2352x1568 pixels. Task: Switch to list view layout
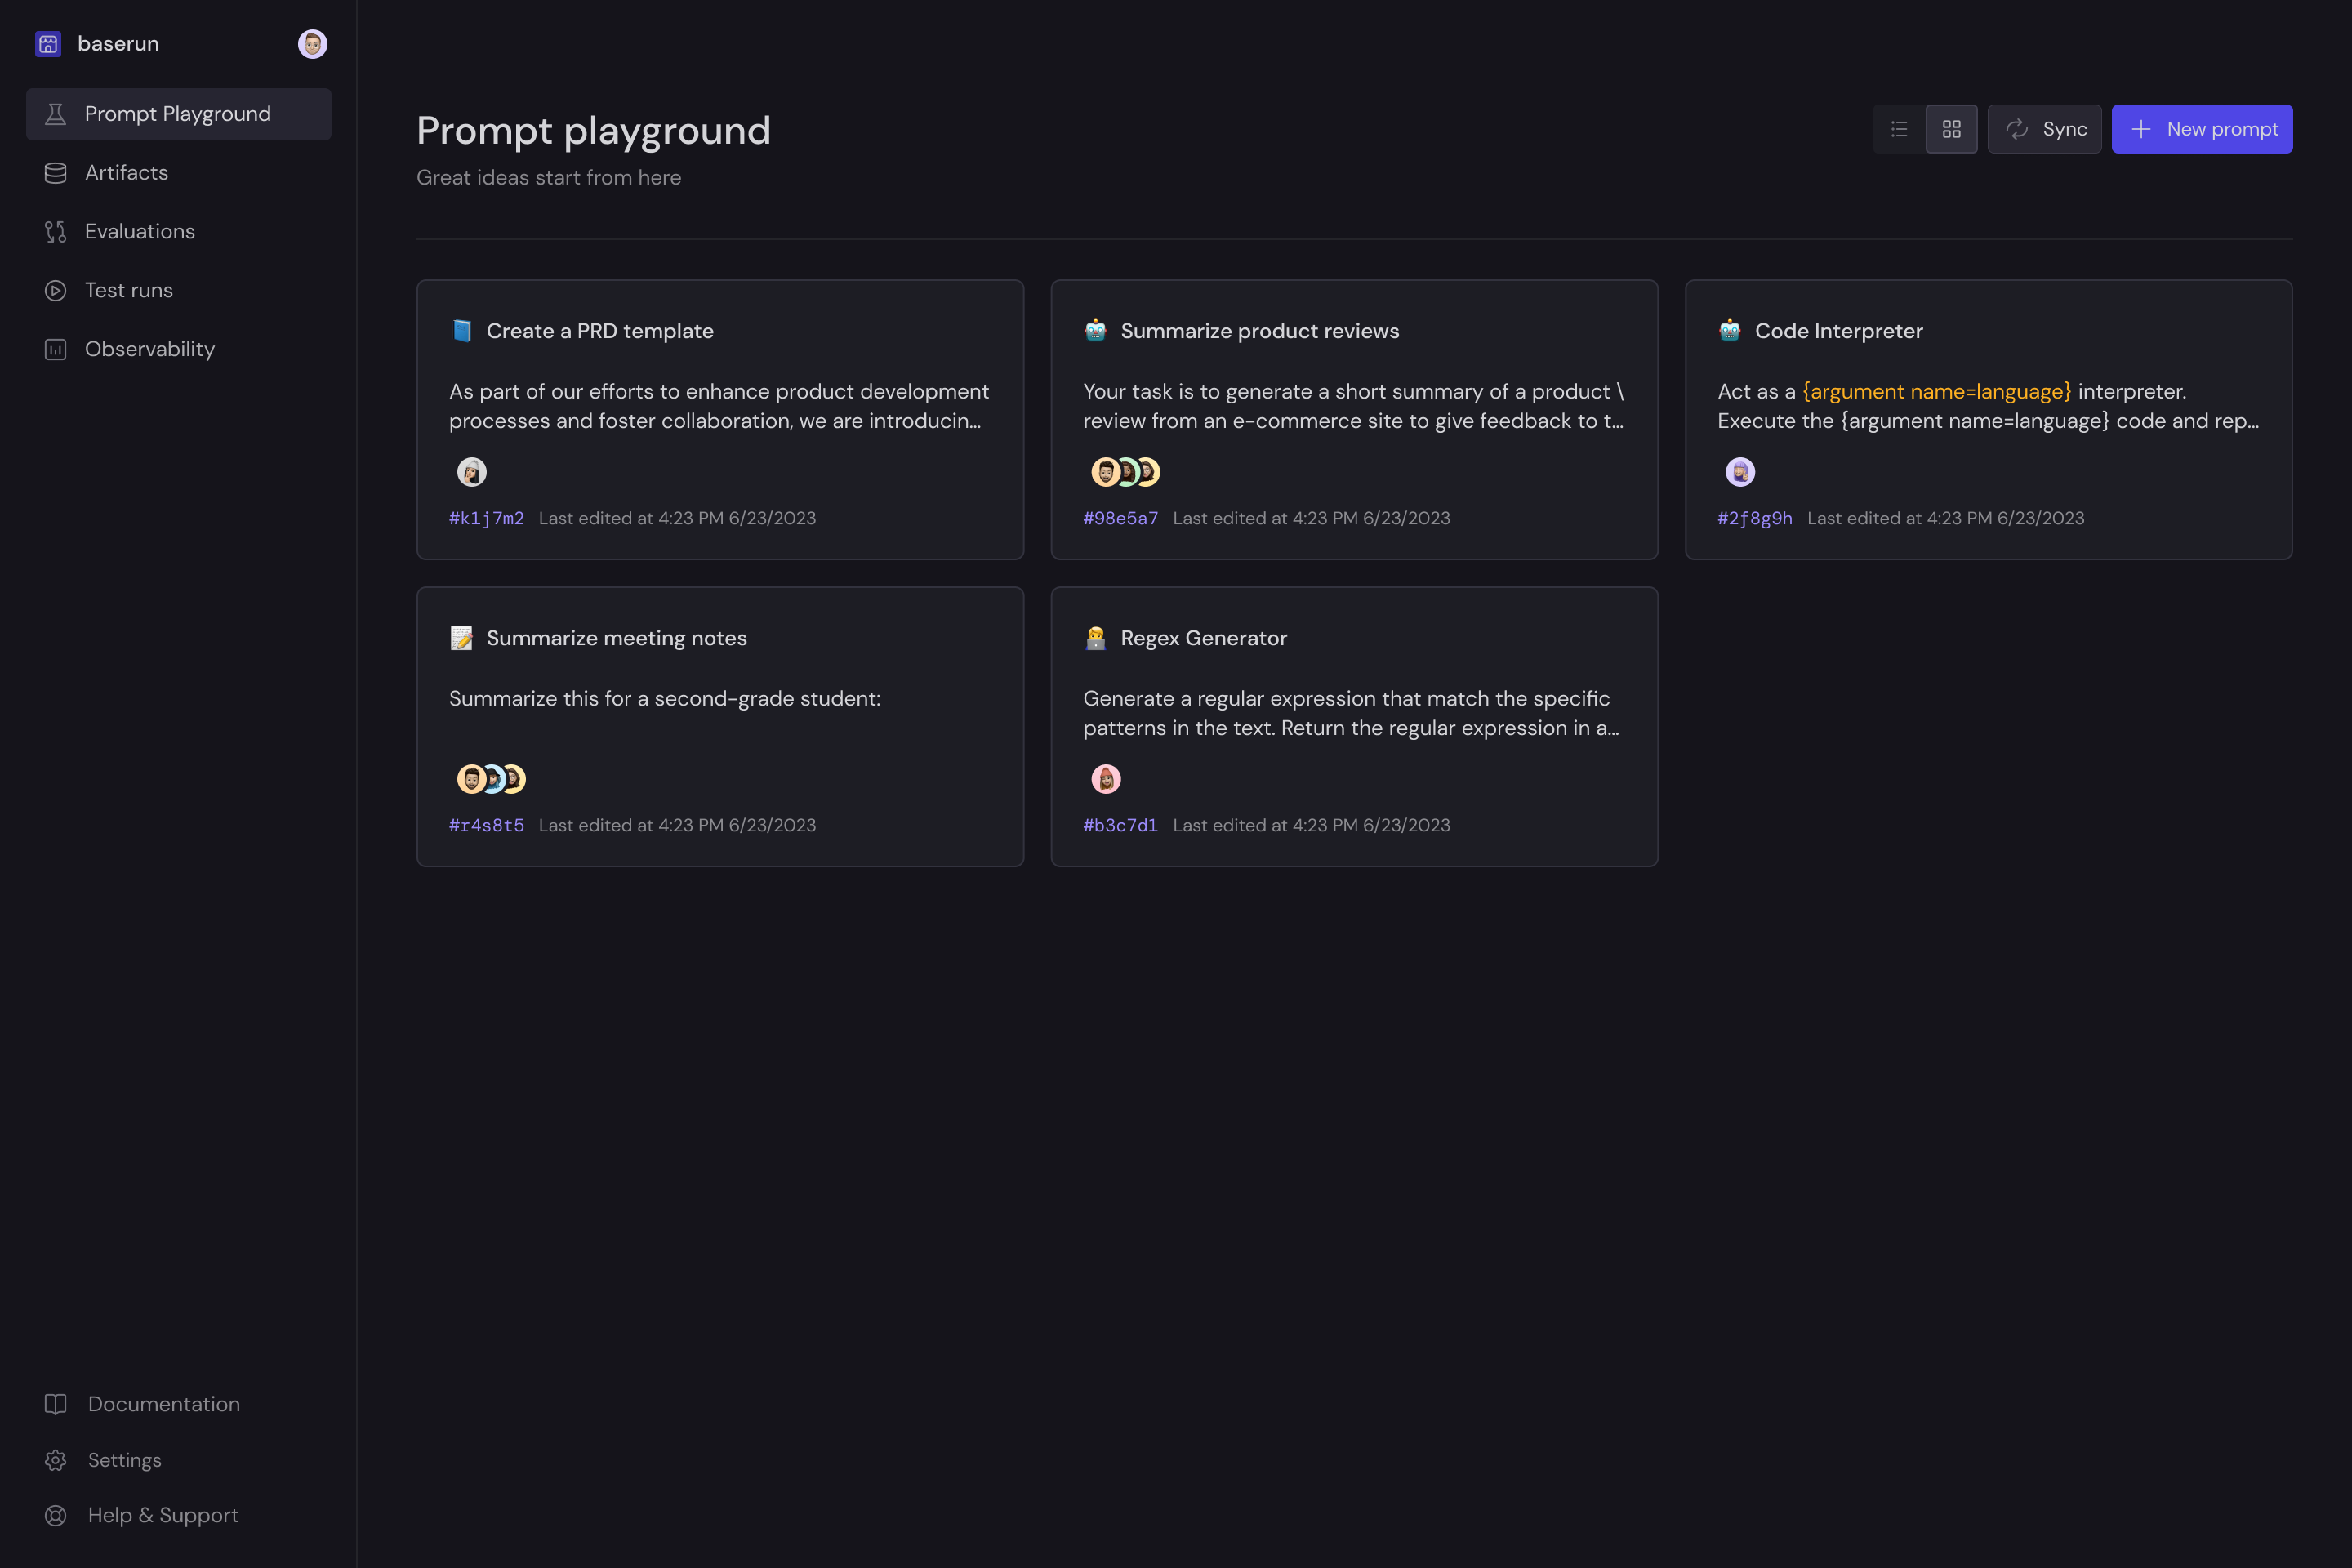1899,129
